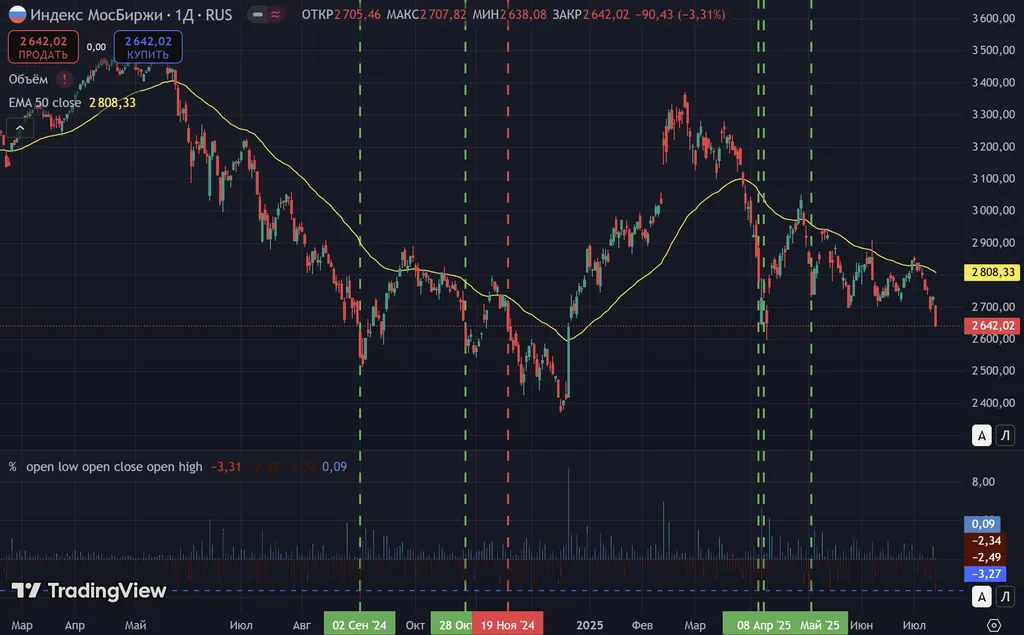Click the yellow 2 808,33 value in EMA legend
This screenshot has height=635, width=1024.
coord(112,103)
